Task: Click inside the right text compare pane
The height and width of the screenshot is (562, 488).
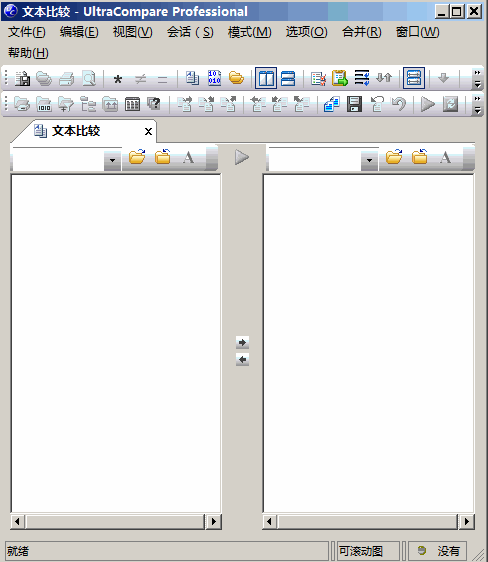Action: (368, 343)
